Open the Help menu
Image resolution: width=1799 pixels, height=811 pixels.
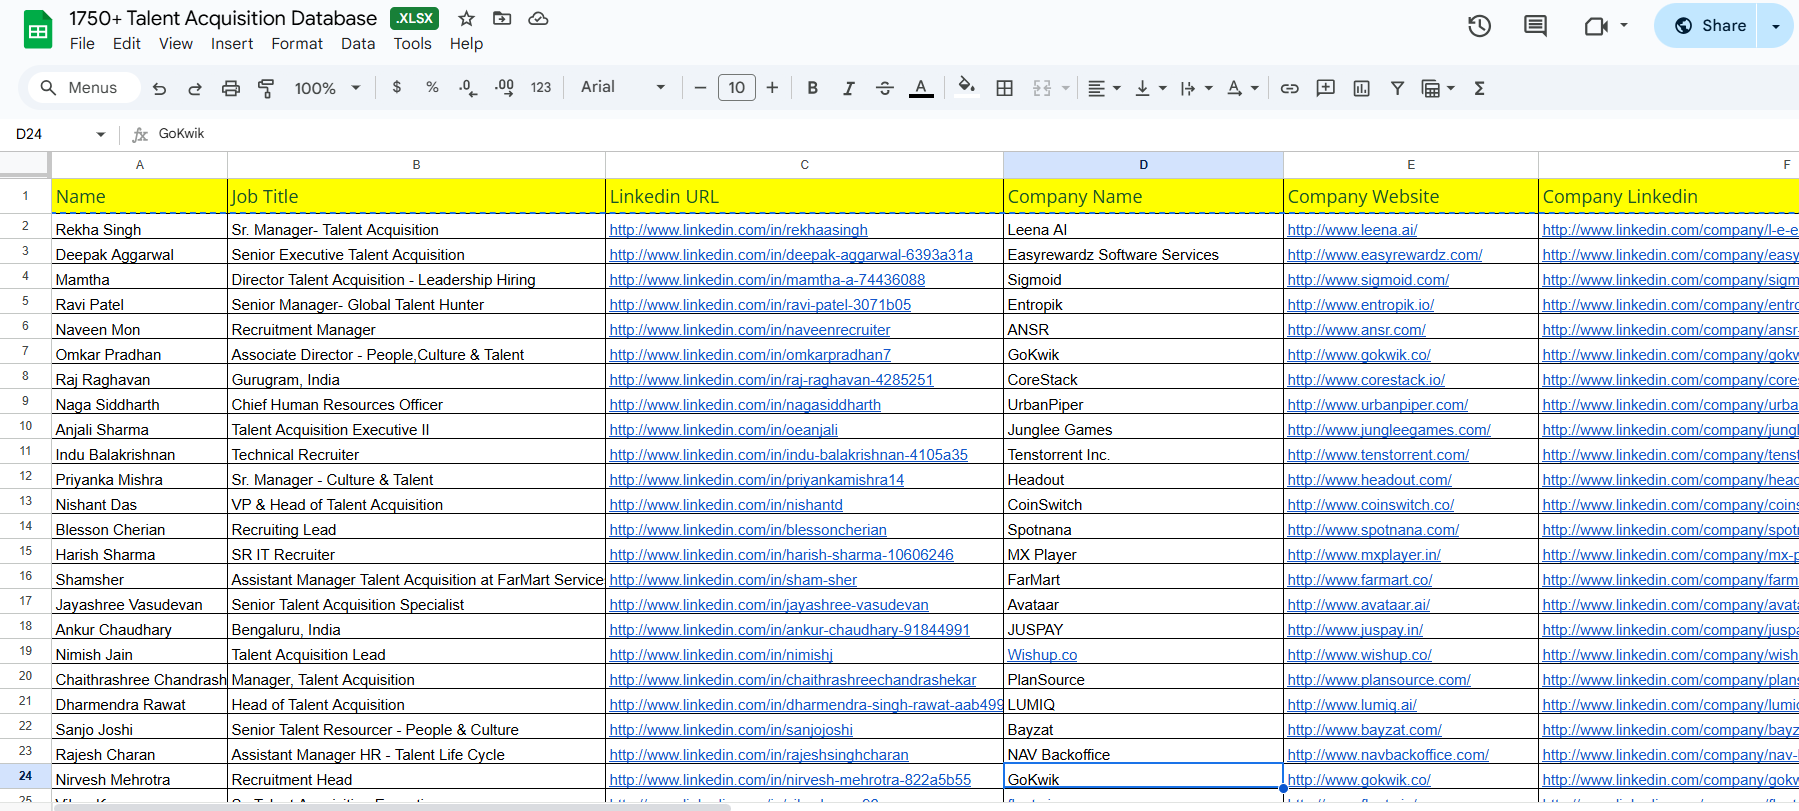pyautogui.click(x=466, y=44)
